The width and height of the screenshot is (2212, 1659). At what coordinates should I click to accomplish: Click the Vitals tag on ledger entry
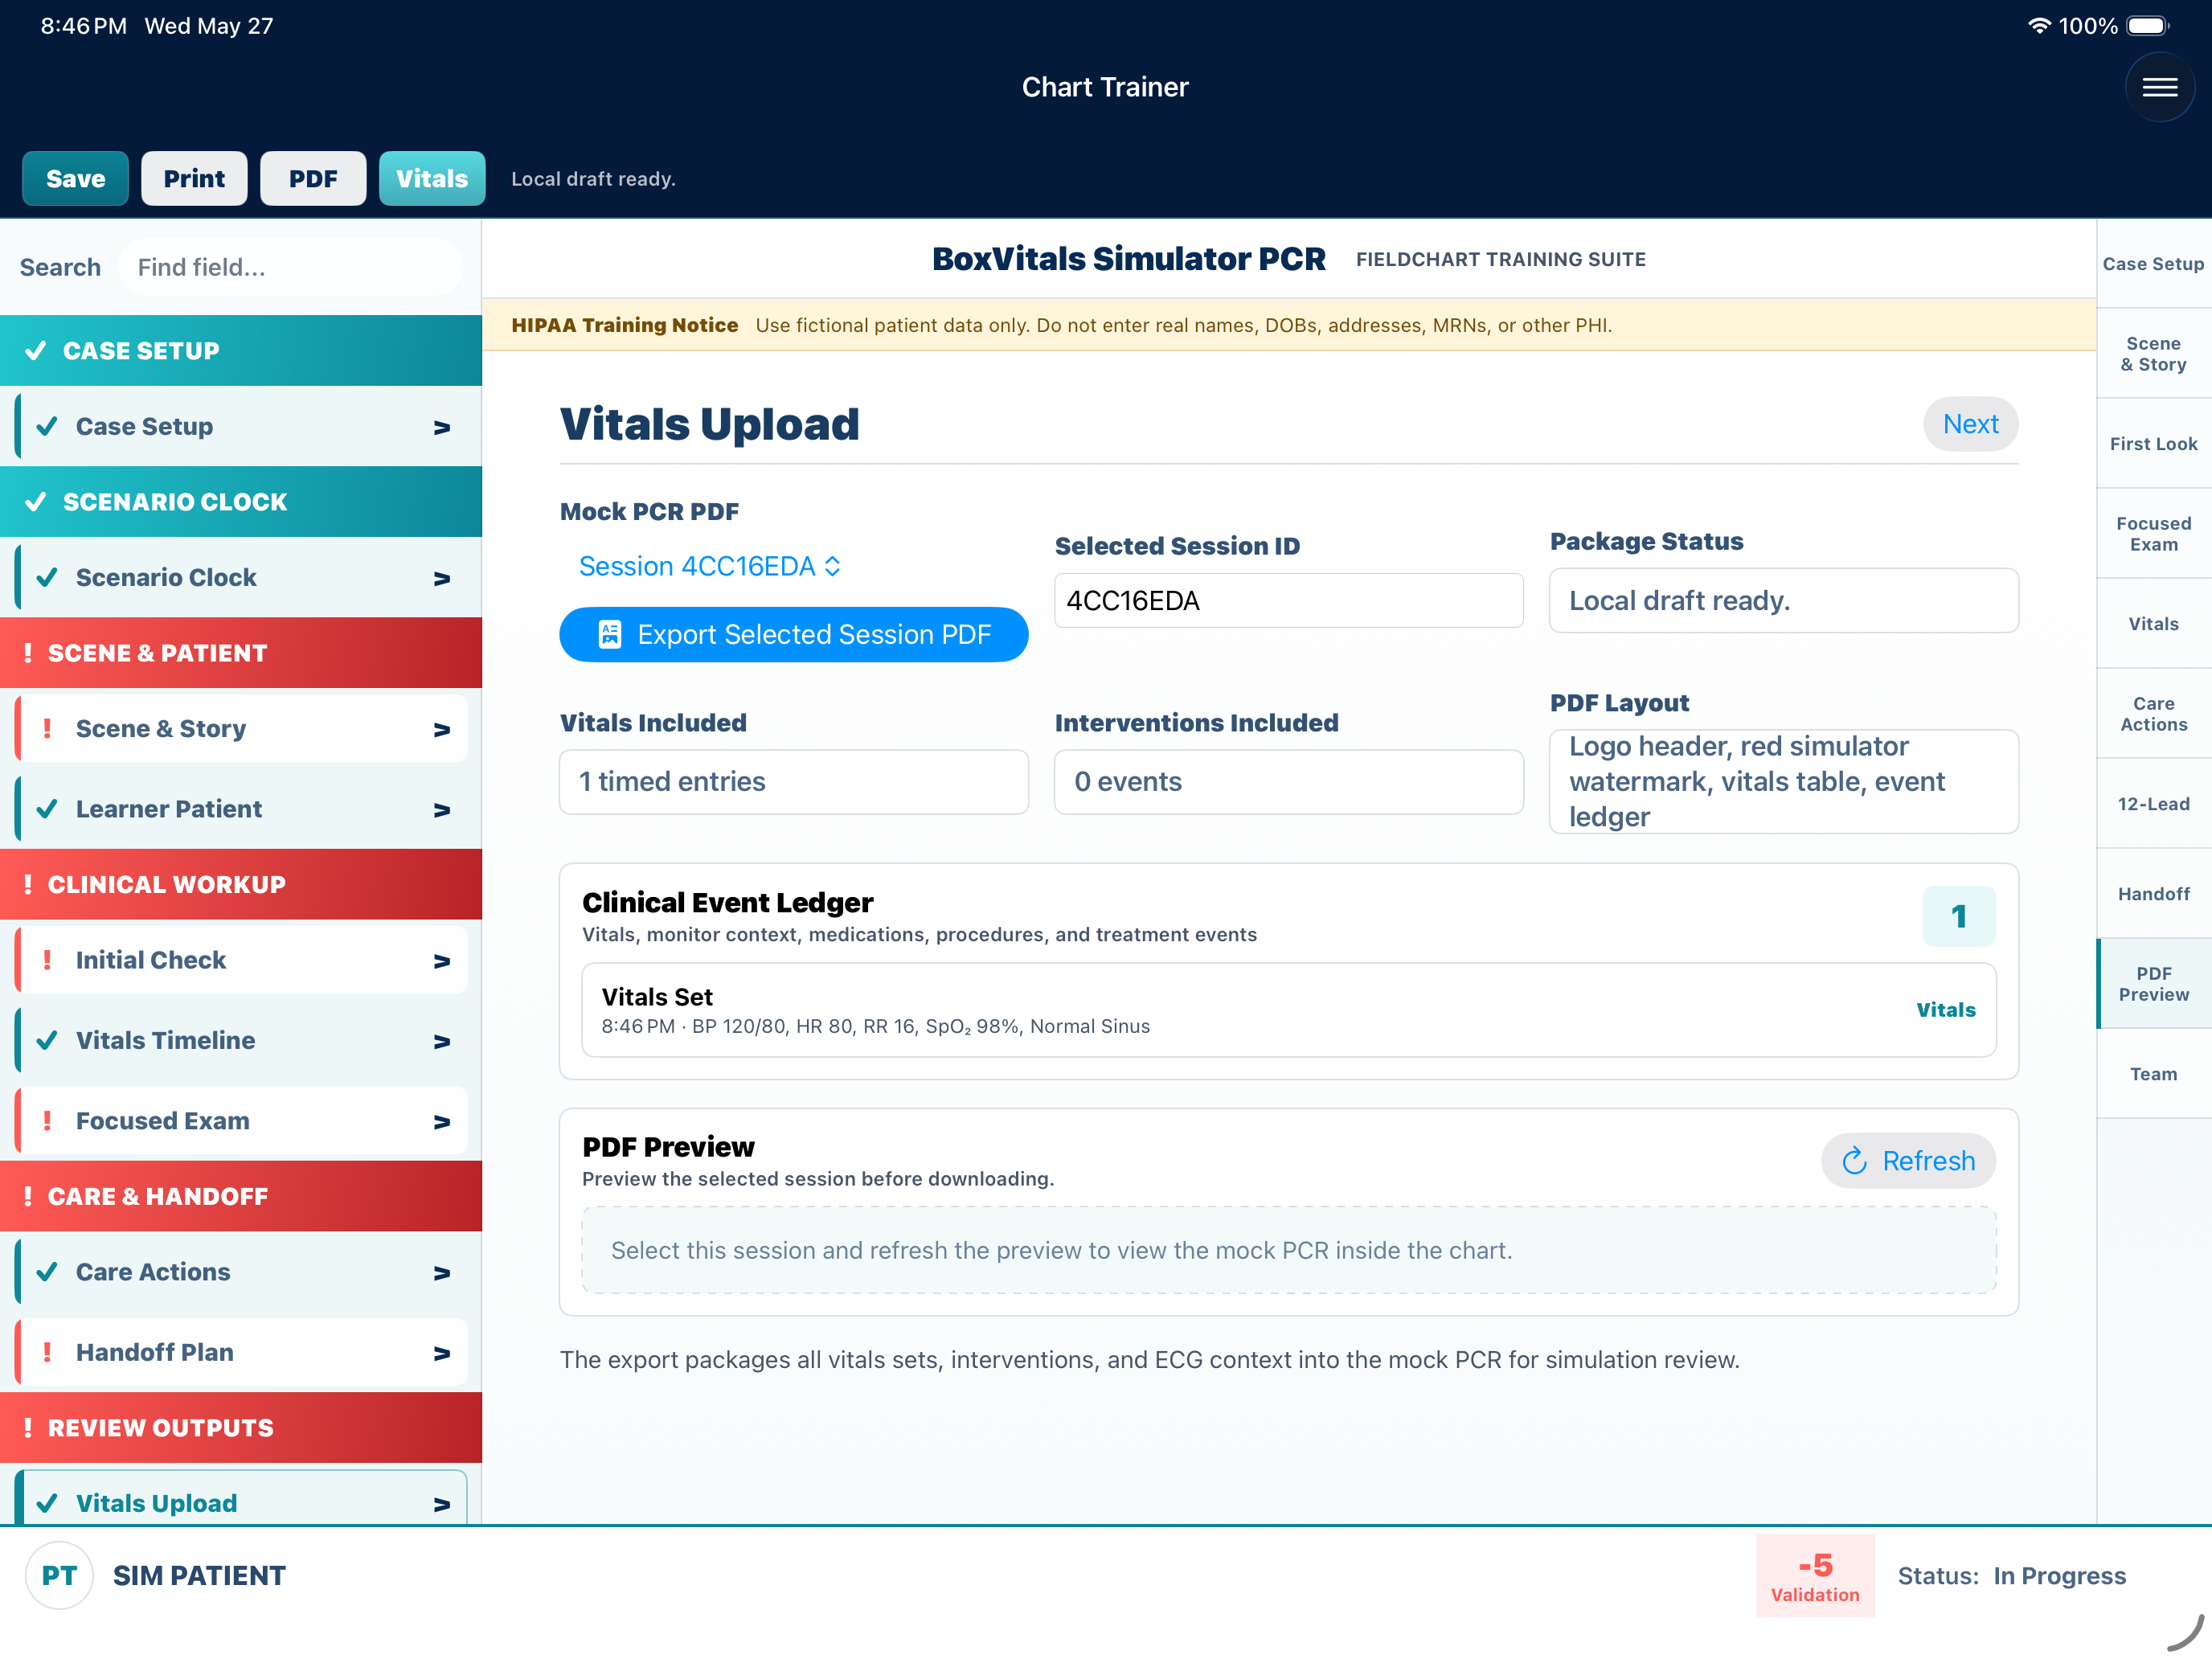1946,1010
